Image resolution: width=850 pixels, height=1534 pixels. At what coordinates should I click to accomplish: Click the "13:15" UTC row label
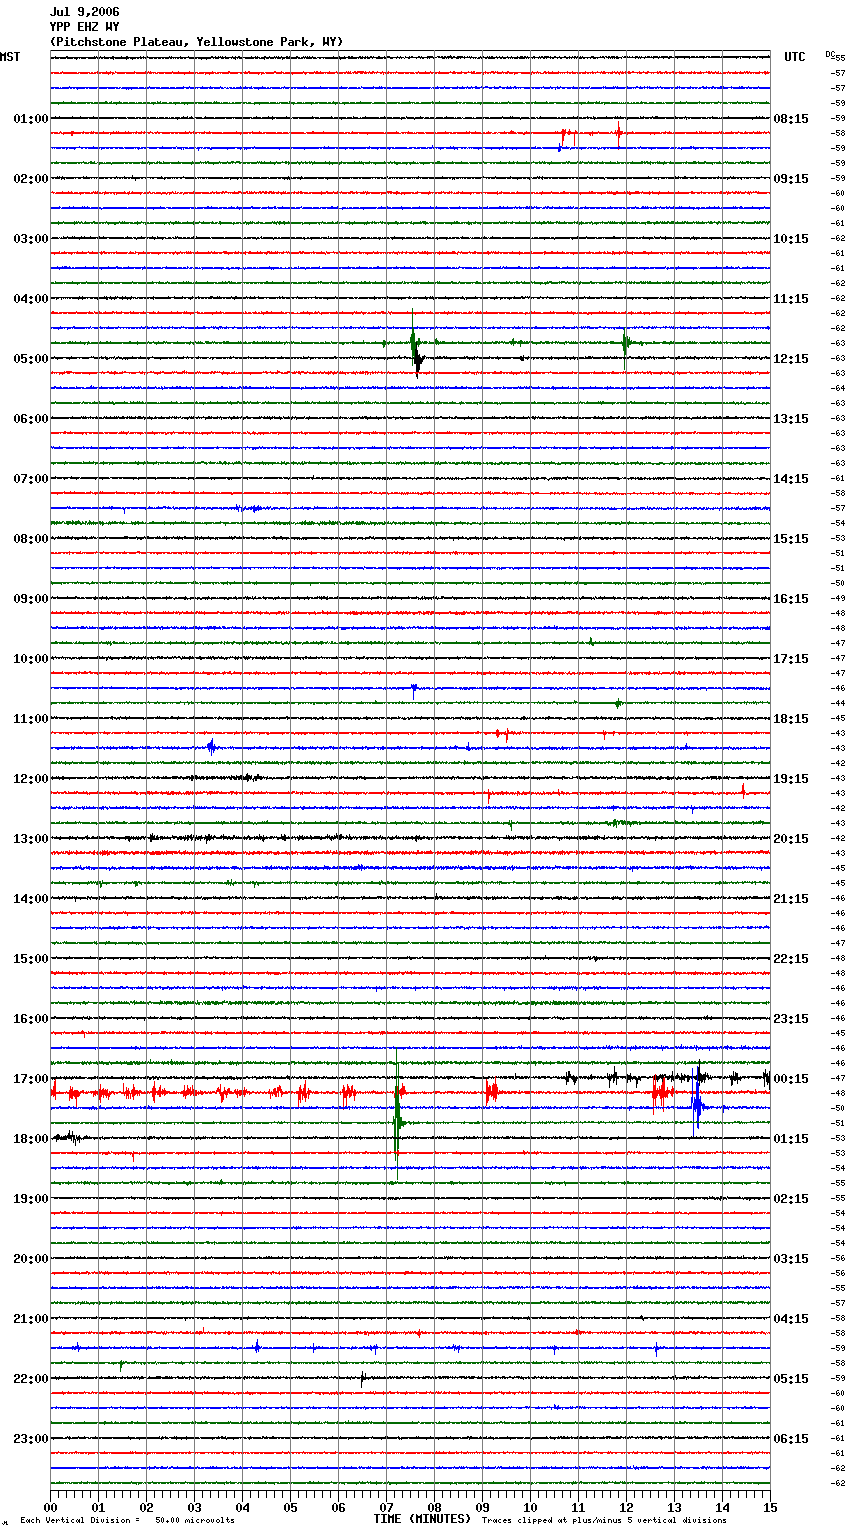pos(791,419)
